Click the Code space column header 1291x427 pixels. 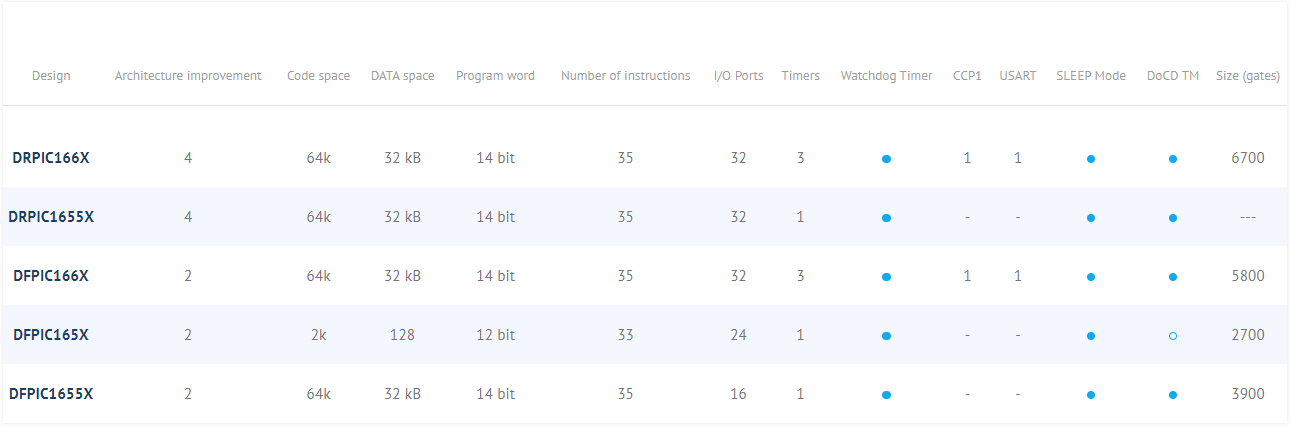point(318,76)
